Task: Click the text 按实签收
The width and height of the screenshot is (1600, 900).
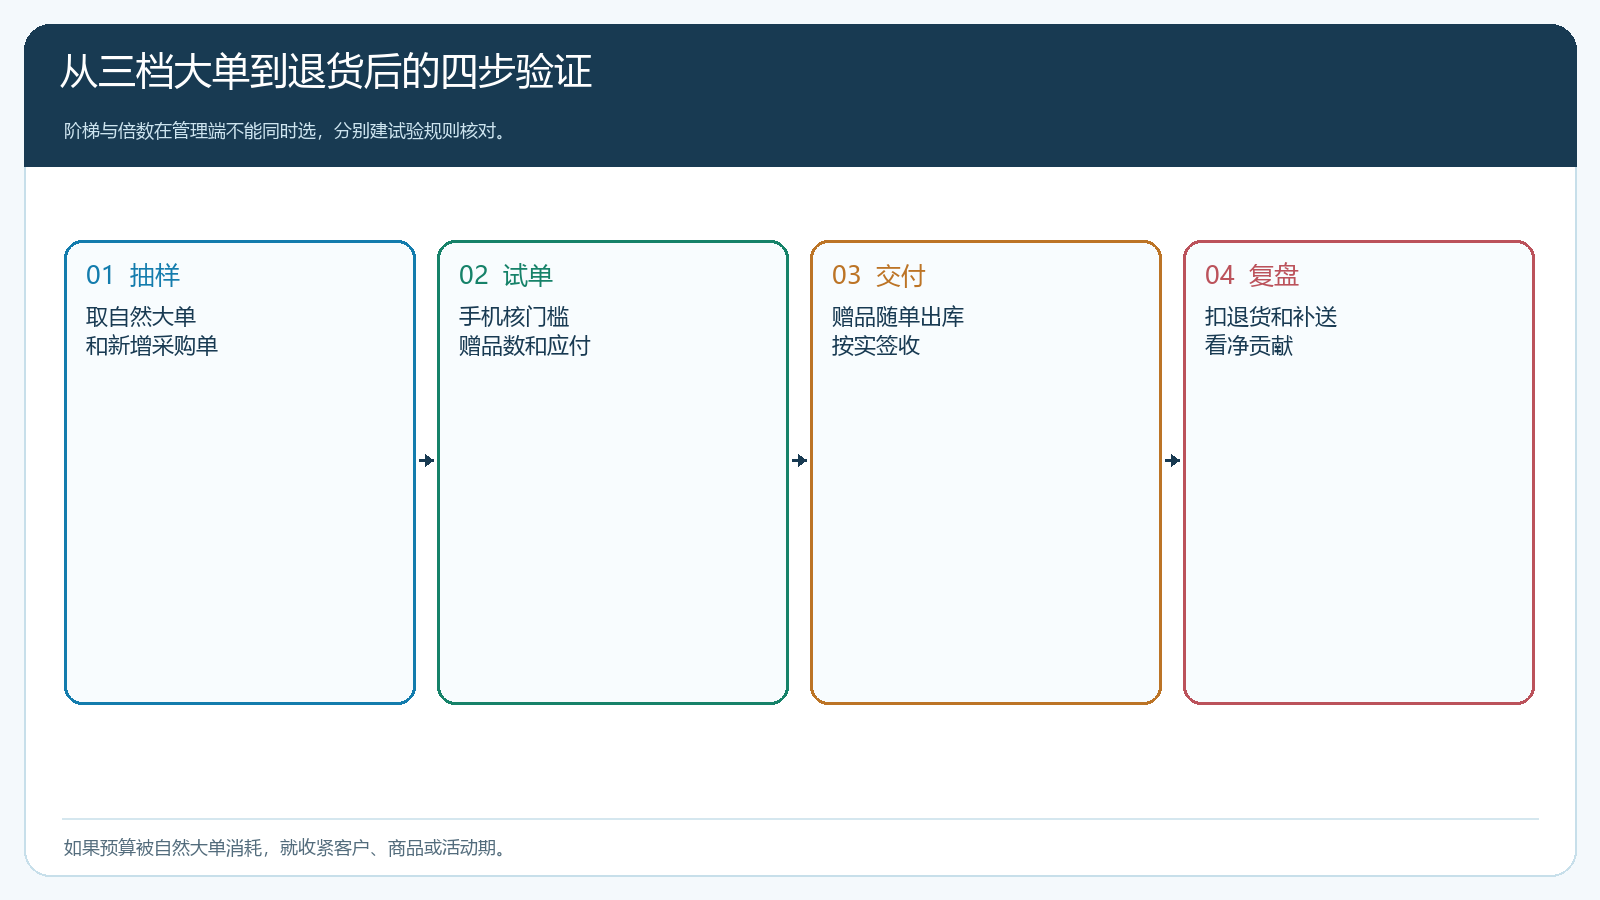Action: tap(876, 346)
